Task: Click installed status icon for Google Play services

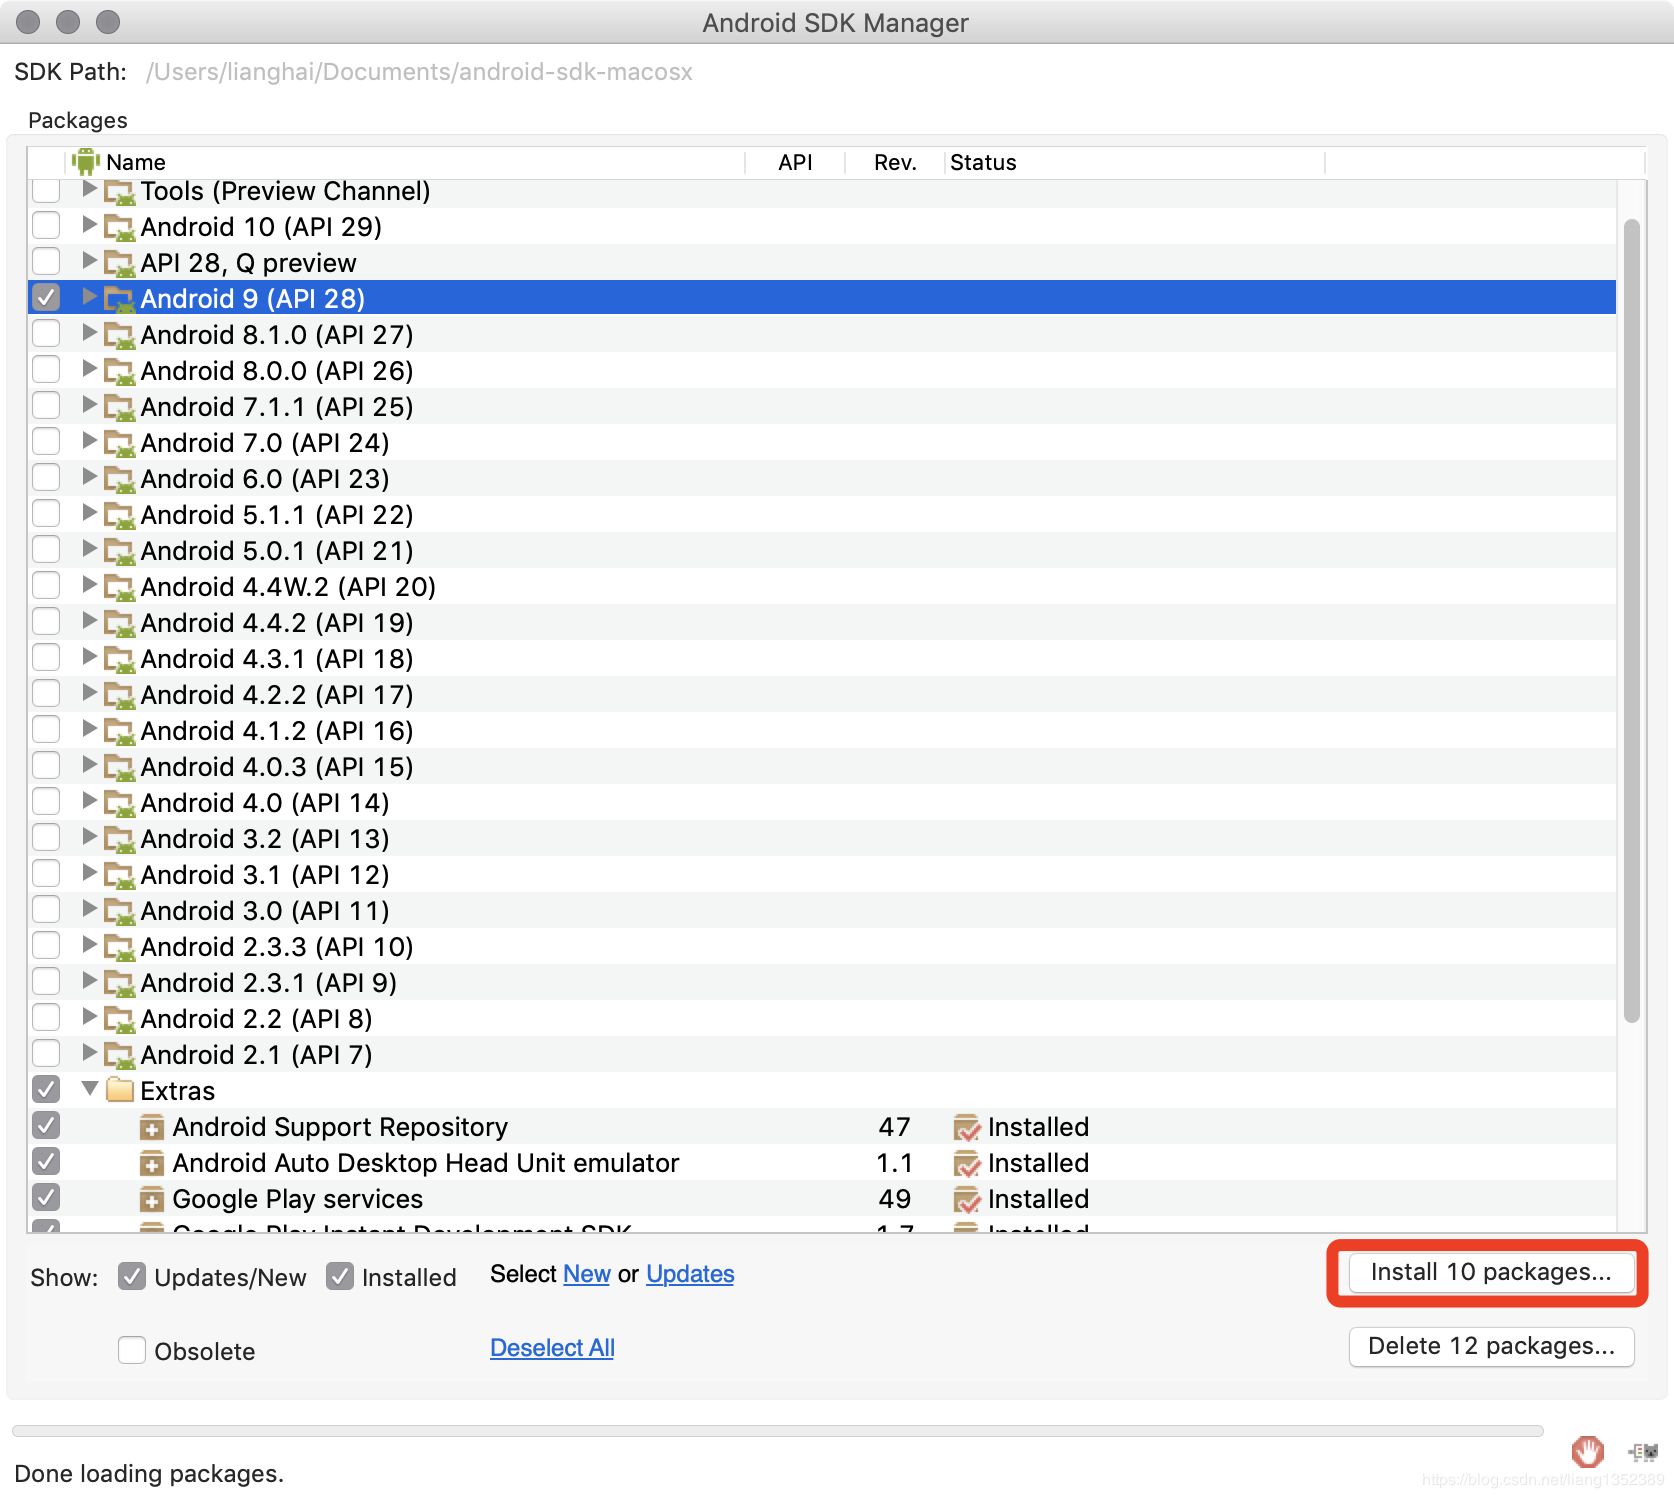Action: tap(967, 1200)
